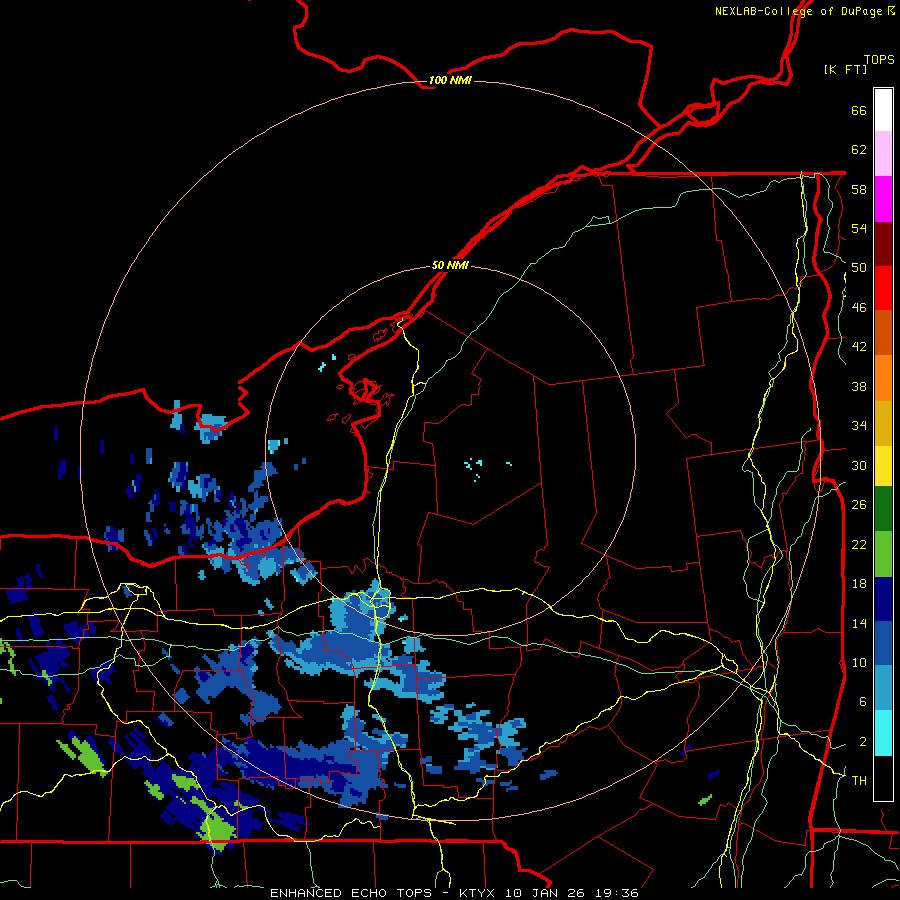900x900 pixels.
Task: Click the white 66 kft legend swatch
Action: point(883,110)
